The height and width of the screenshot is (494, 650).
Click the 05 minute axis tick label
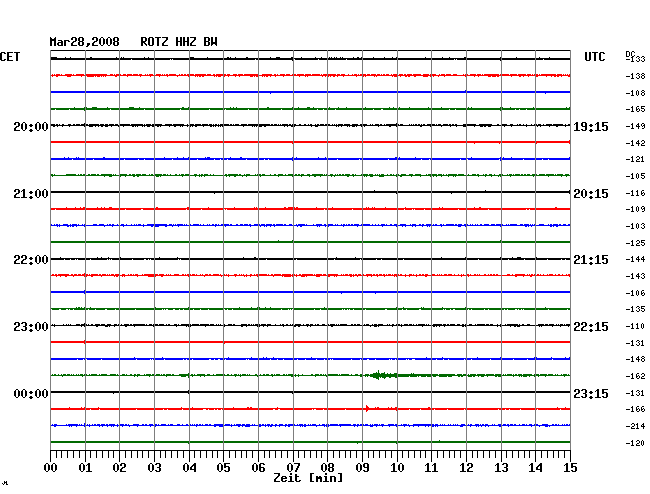pos(223,467)
